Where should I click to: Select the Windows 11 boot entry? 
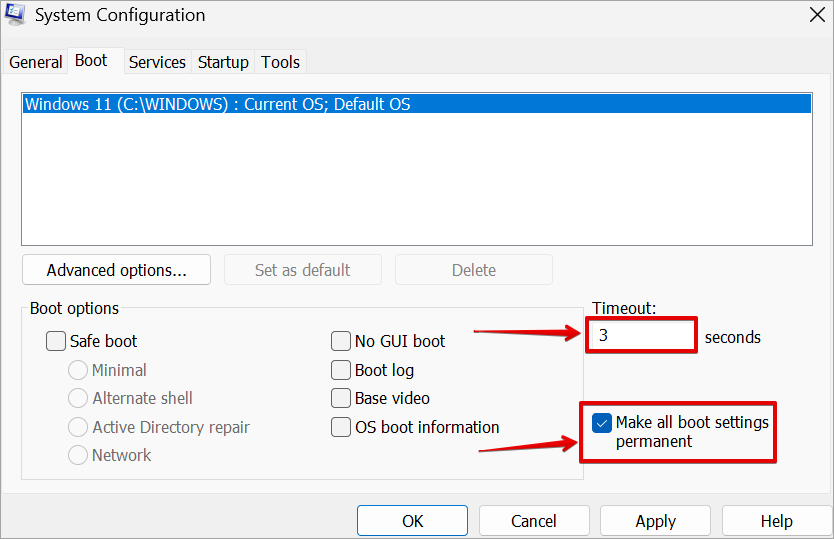tap(217, 104)
